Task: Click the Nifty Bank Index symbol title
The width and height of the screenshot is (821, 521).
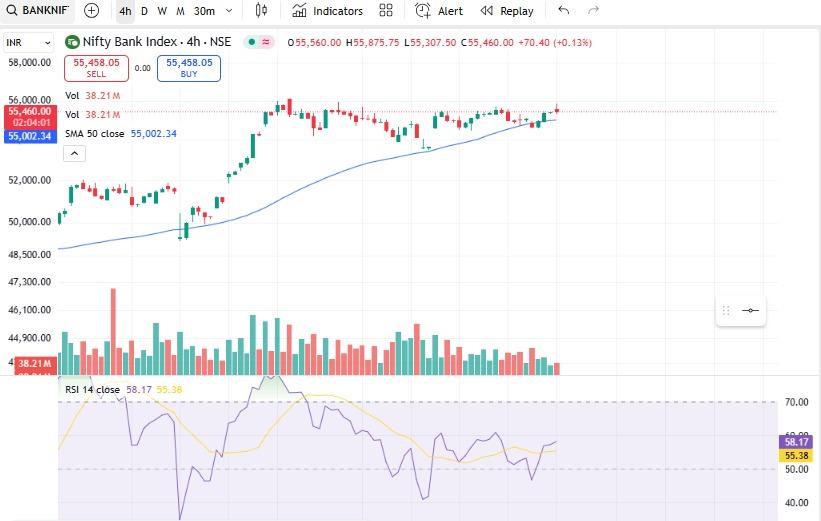Action: pos(157,42)
